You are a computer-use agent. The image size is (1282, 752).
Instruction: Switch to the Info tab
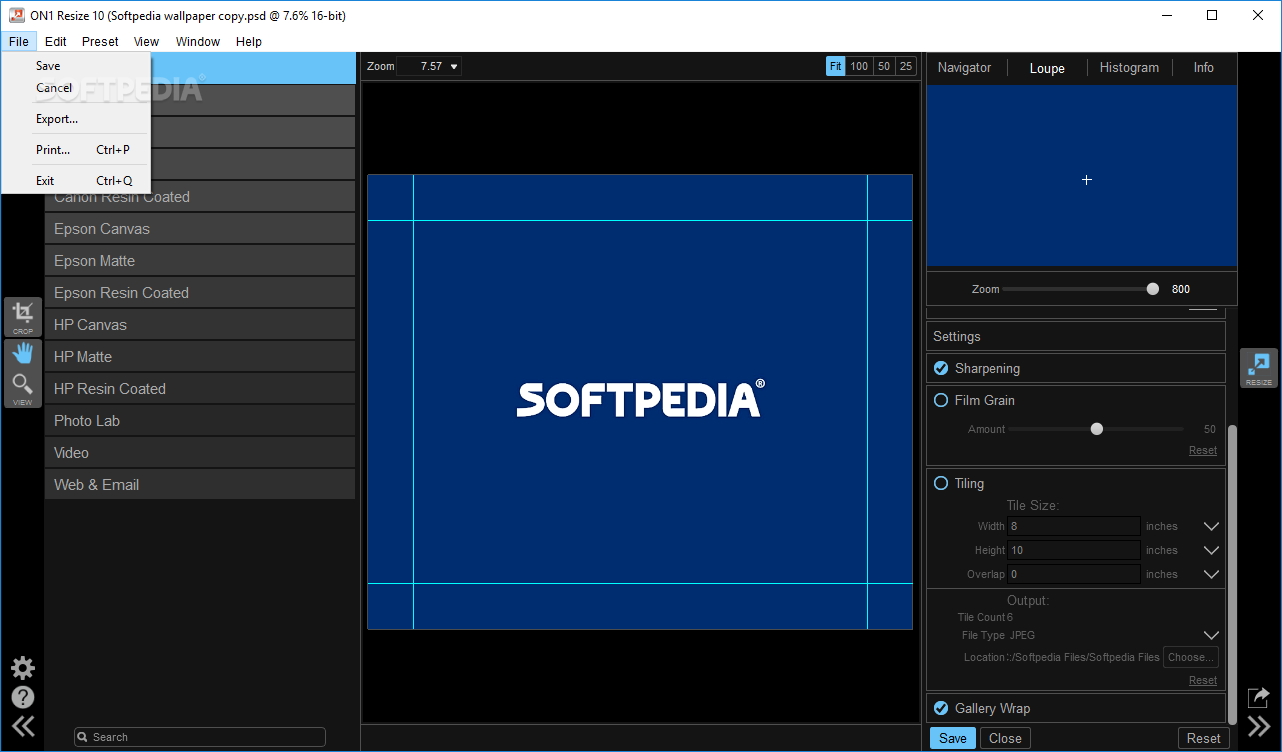[x=1203, y=67]
